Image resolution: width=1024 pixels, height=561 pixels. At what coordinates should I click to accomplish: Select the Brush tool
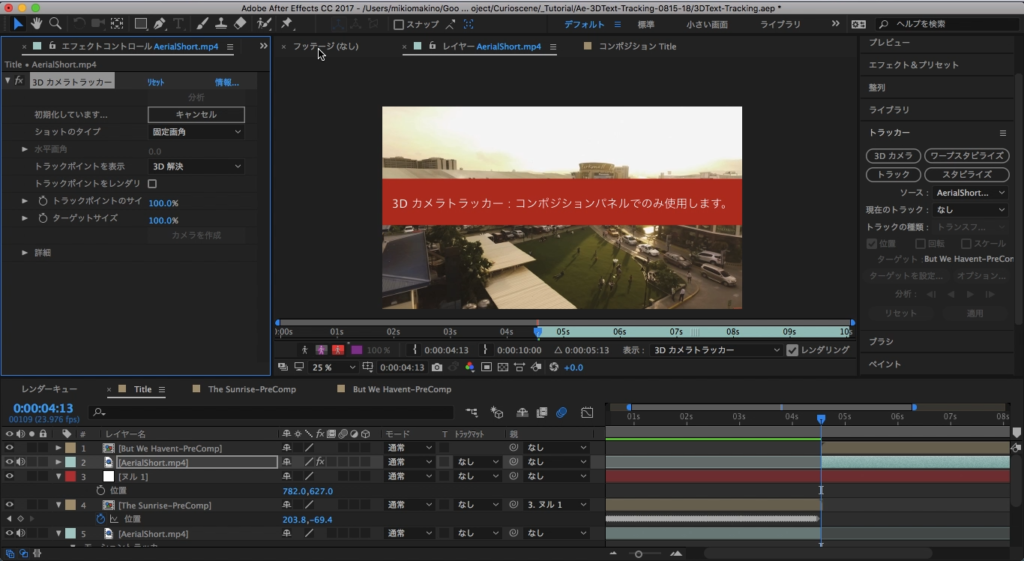coord(203,23)
